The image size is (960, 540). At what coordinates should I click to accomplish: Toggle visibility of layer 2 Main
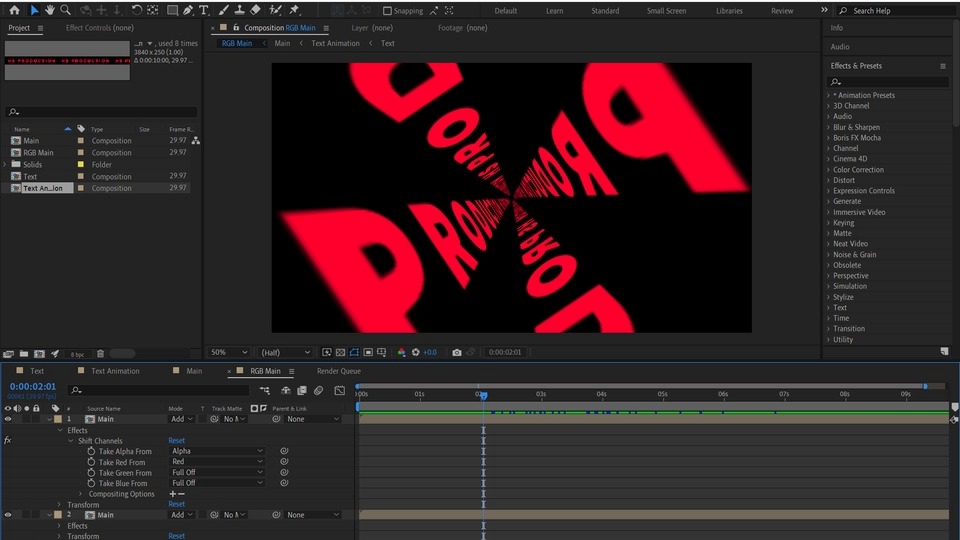(x=8, y=515)
